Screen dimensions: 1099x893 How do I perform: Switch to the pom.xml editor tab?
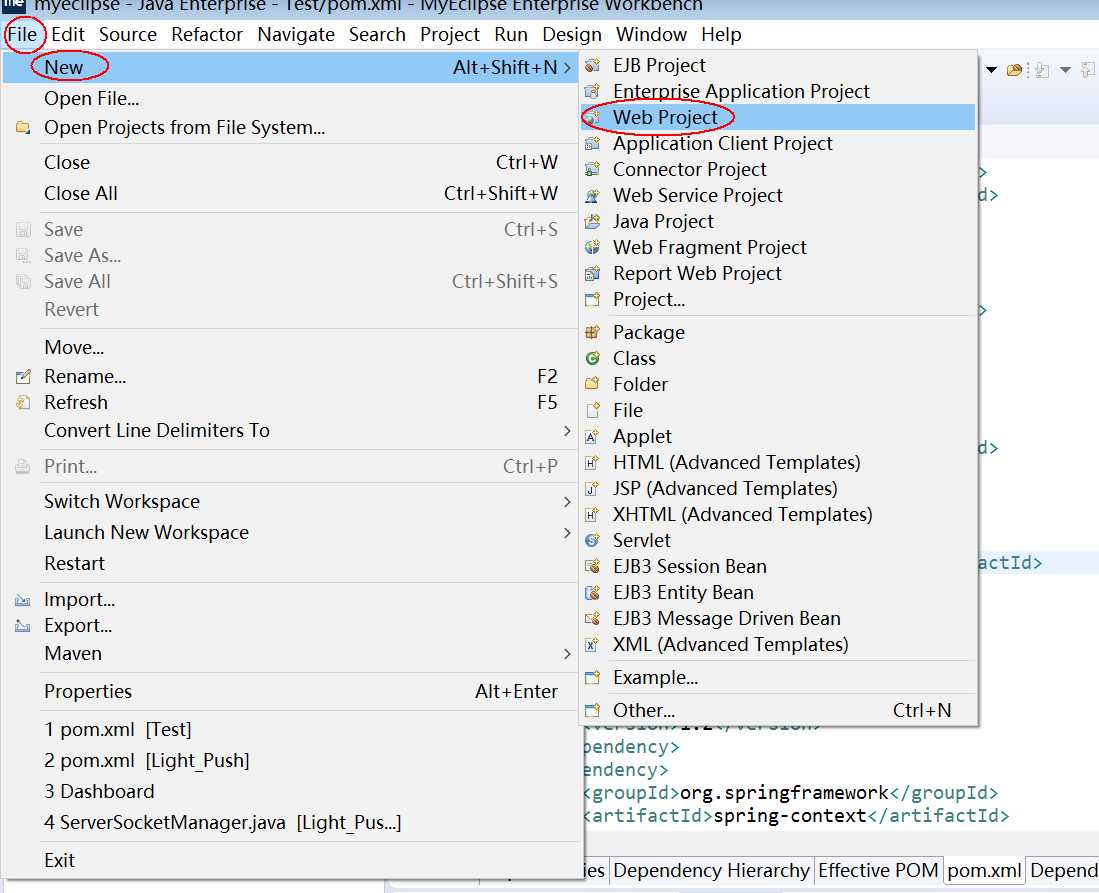(x=984, y=871)
